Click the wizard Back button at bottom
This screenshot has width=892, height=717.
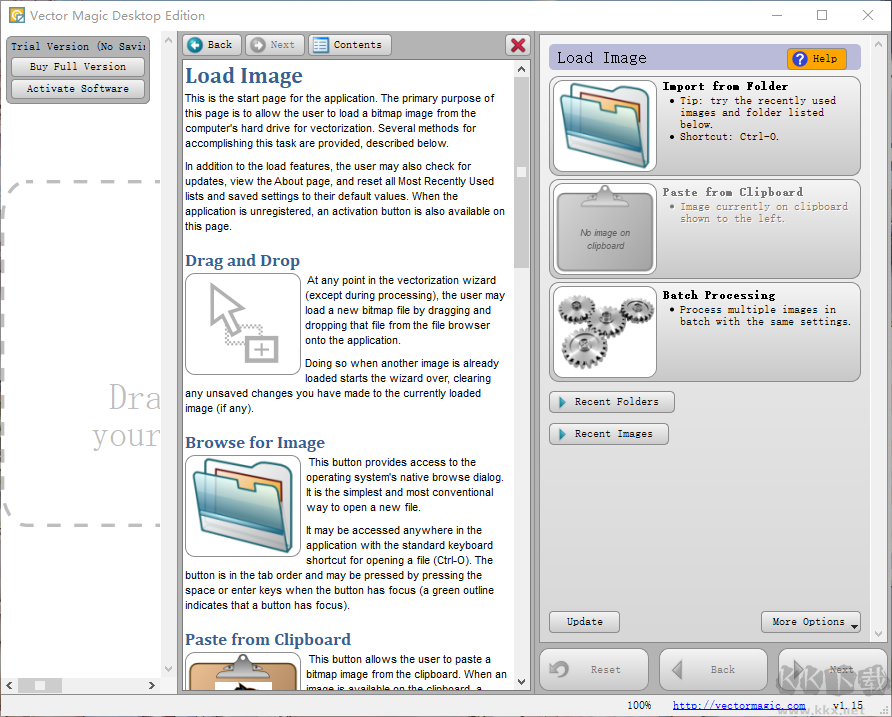pos(713,670)
